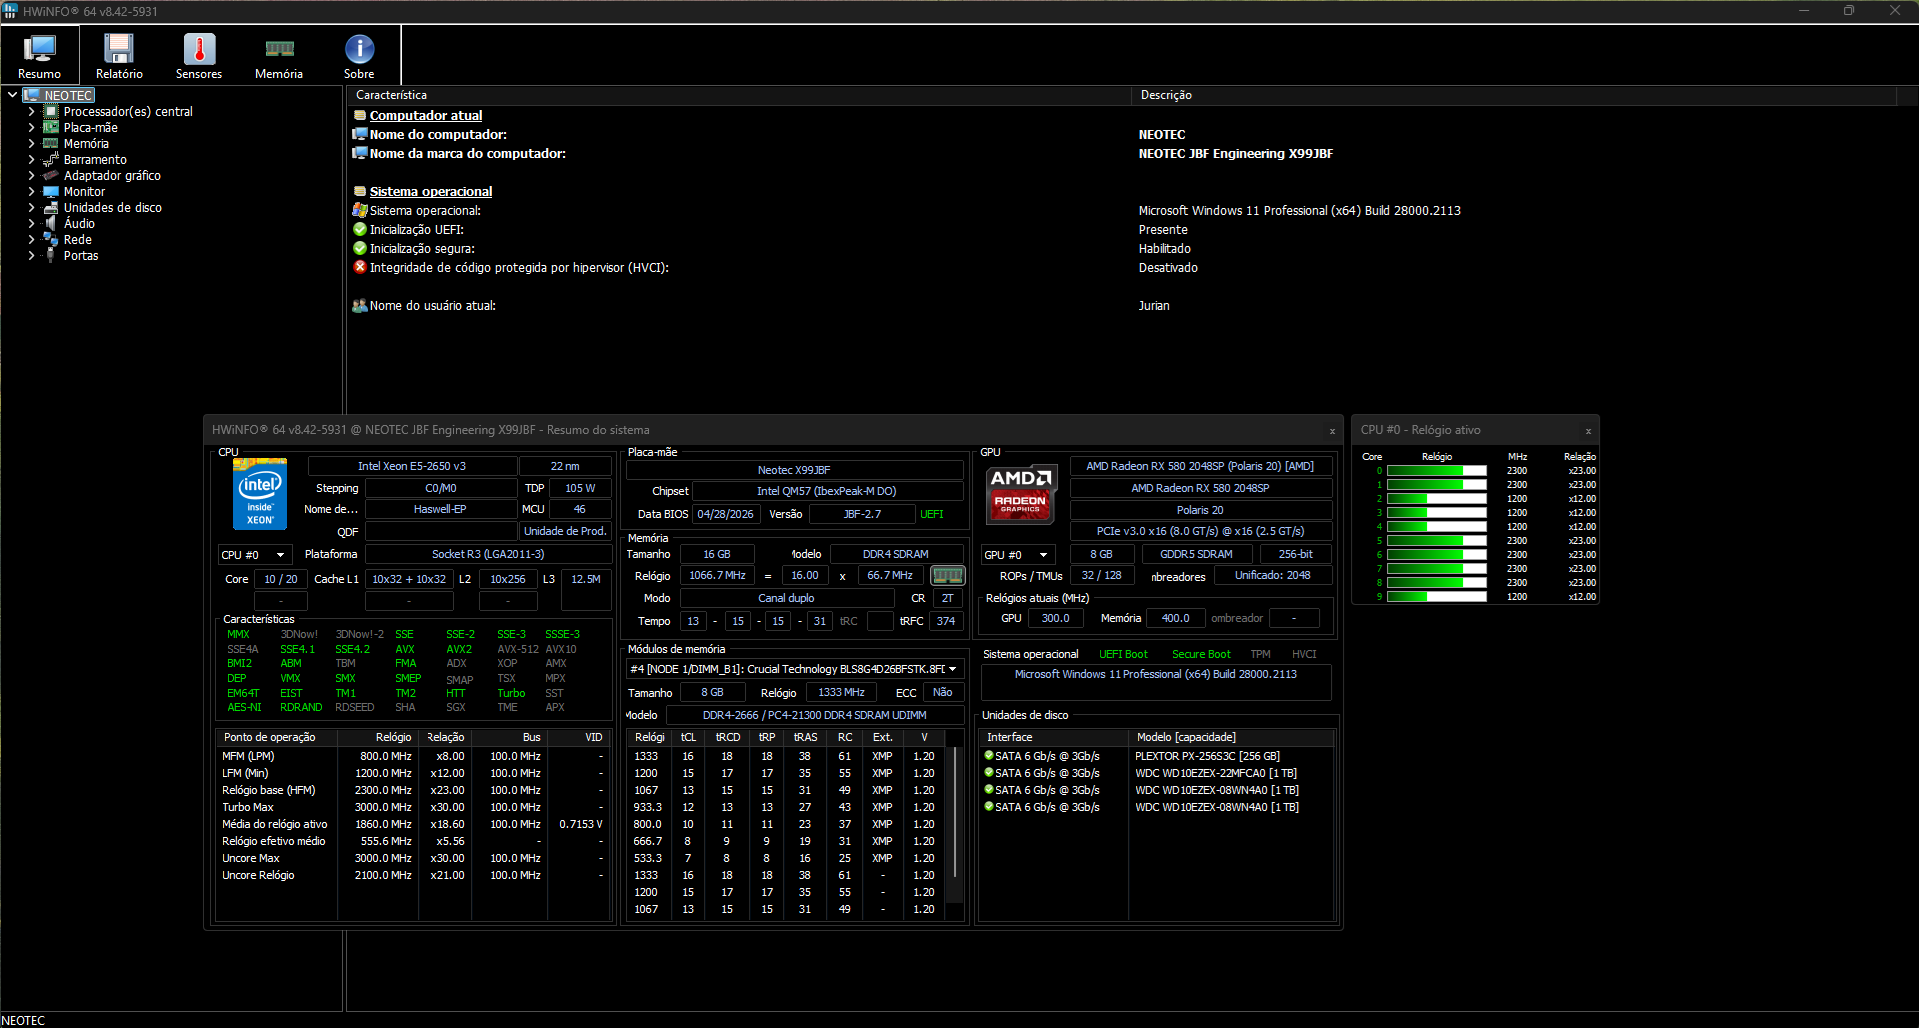Image resolution: width=1919 pixels, height=1028 pixels.
Task: Click the Core 0 clock bar
Action: 1436,471
